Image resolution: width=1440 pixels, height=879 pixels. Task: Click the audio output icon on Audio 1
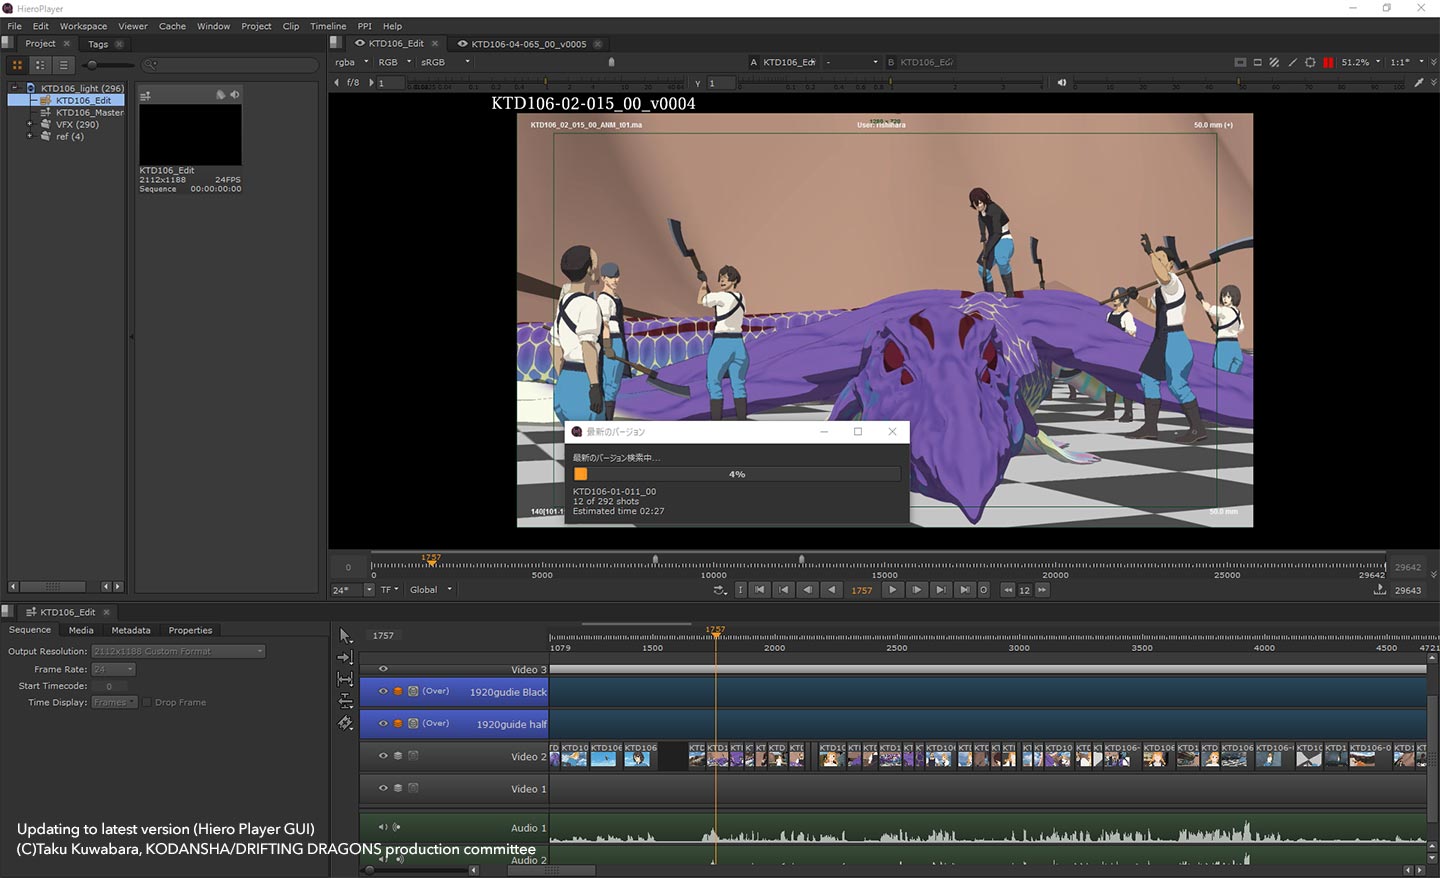pos(397,827)
